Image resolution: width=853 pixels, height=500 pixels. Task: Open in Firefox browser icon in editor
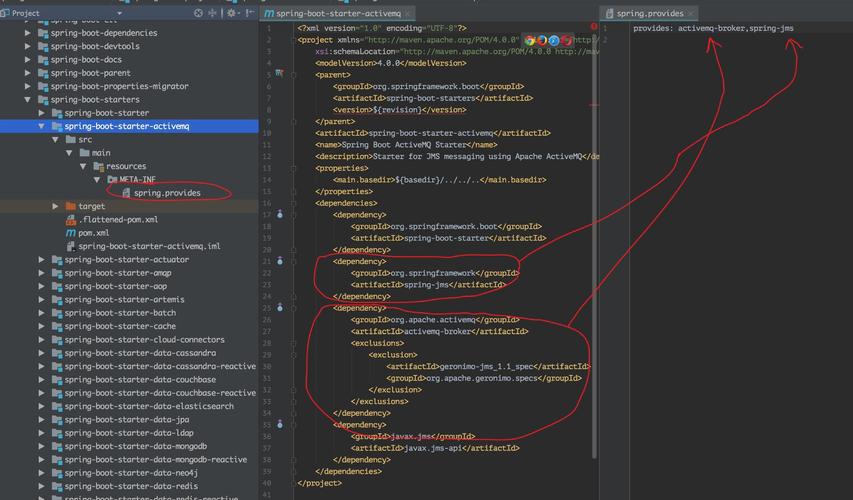[x=542, y=40]
